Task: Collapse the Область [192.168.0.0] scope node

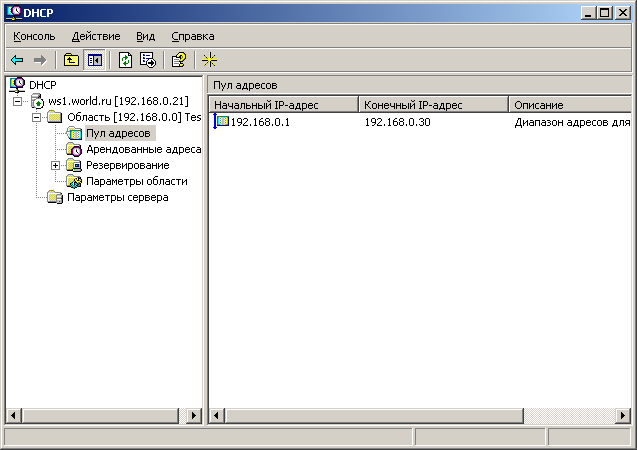Action: click(x=37, y=117)
